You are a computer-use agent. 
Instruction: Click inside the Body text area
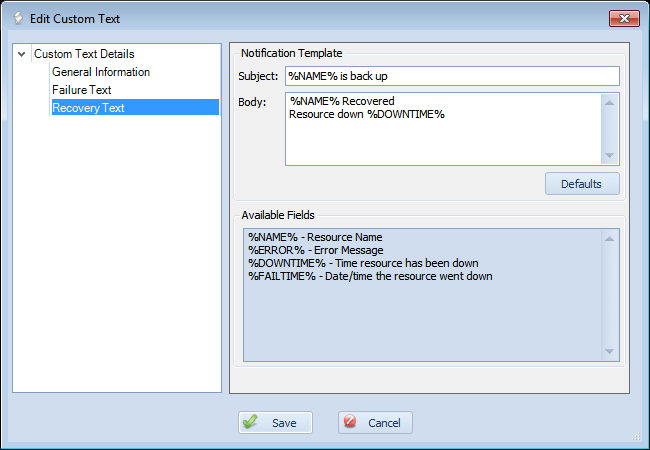[x=443, y=129]
